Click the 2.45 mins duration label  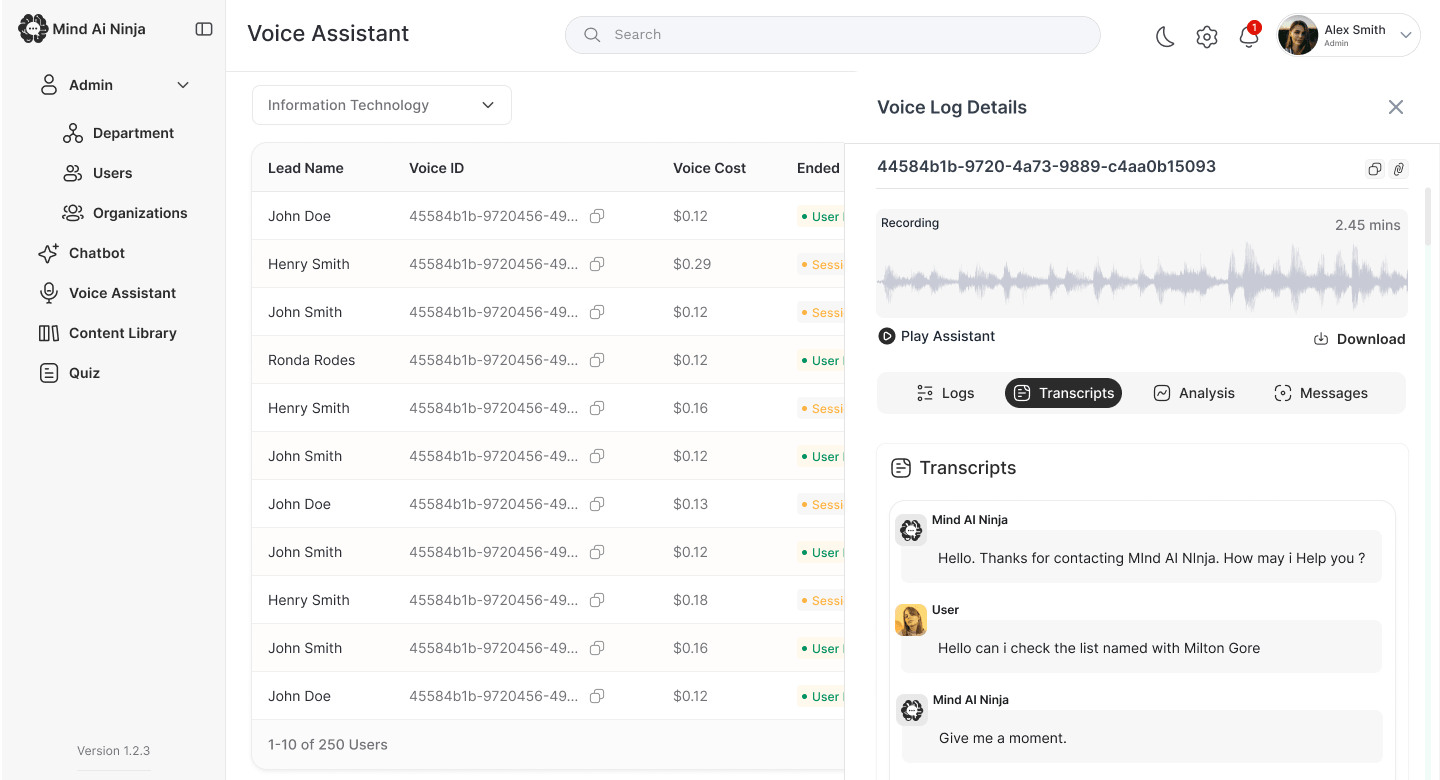click(x=1367, y=225)
